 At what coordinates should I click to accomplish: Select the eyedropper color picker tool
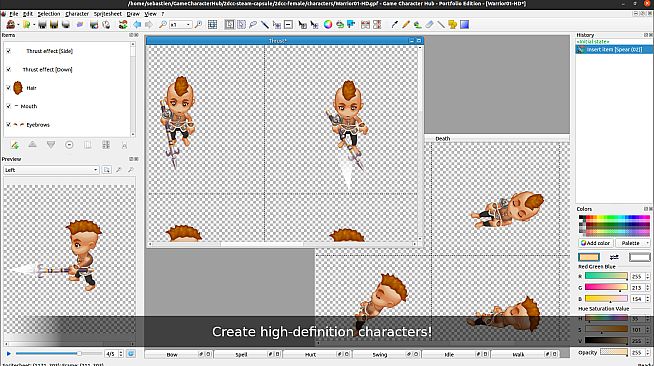coord(394,25)
